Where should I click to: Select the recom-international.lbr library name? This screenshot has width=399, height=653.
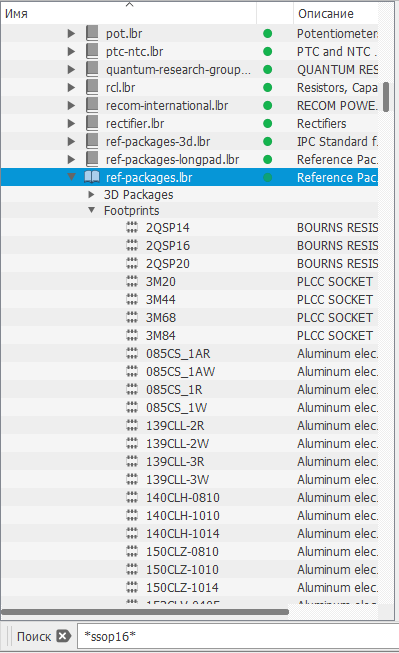pos(167,105)
